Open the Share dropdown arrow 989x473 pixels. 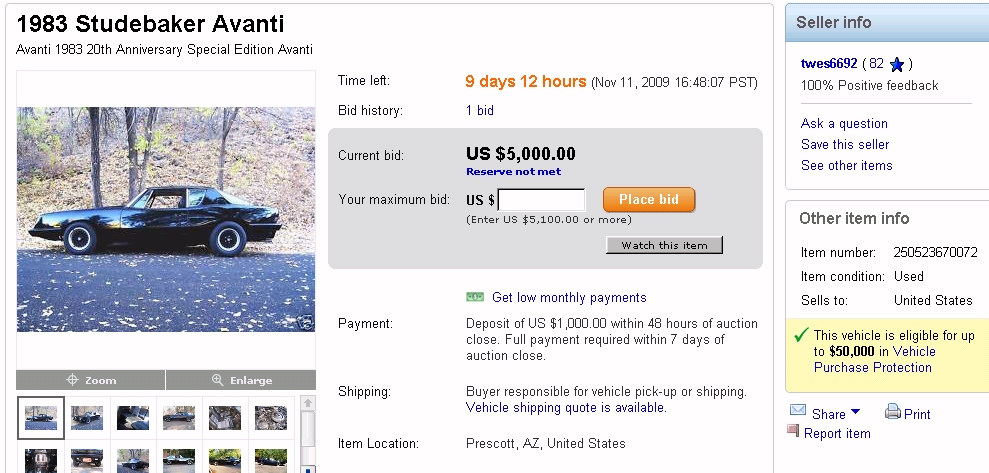856,414
